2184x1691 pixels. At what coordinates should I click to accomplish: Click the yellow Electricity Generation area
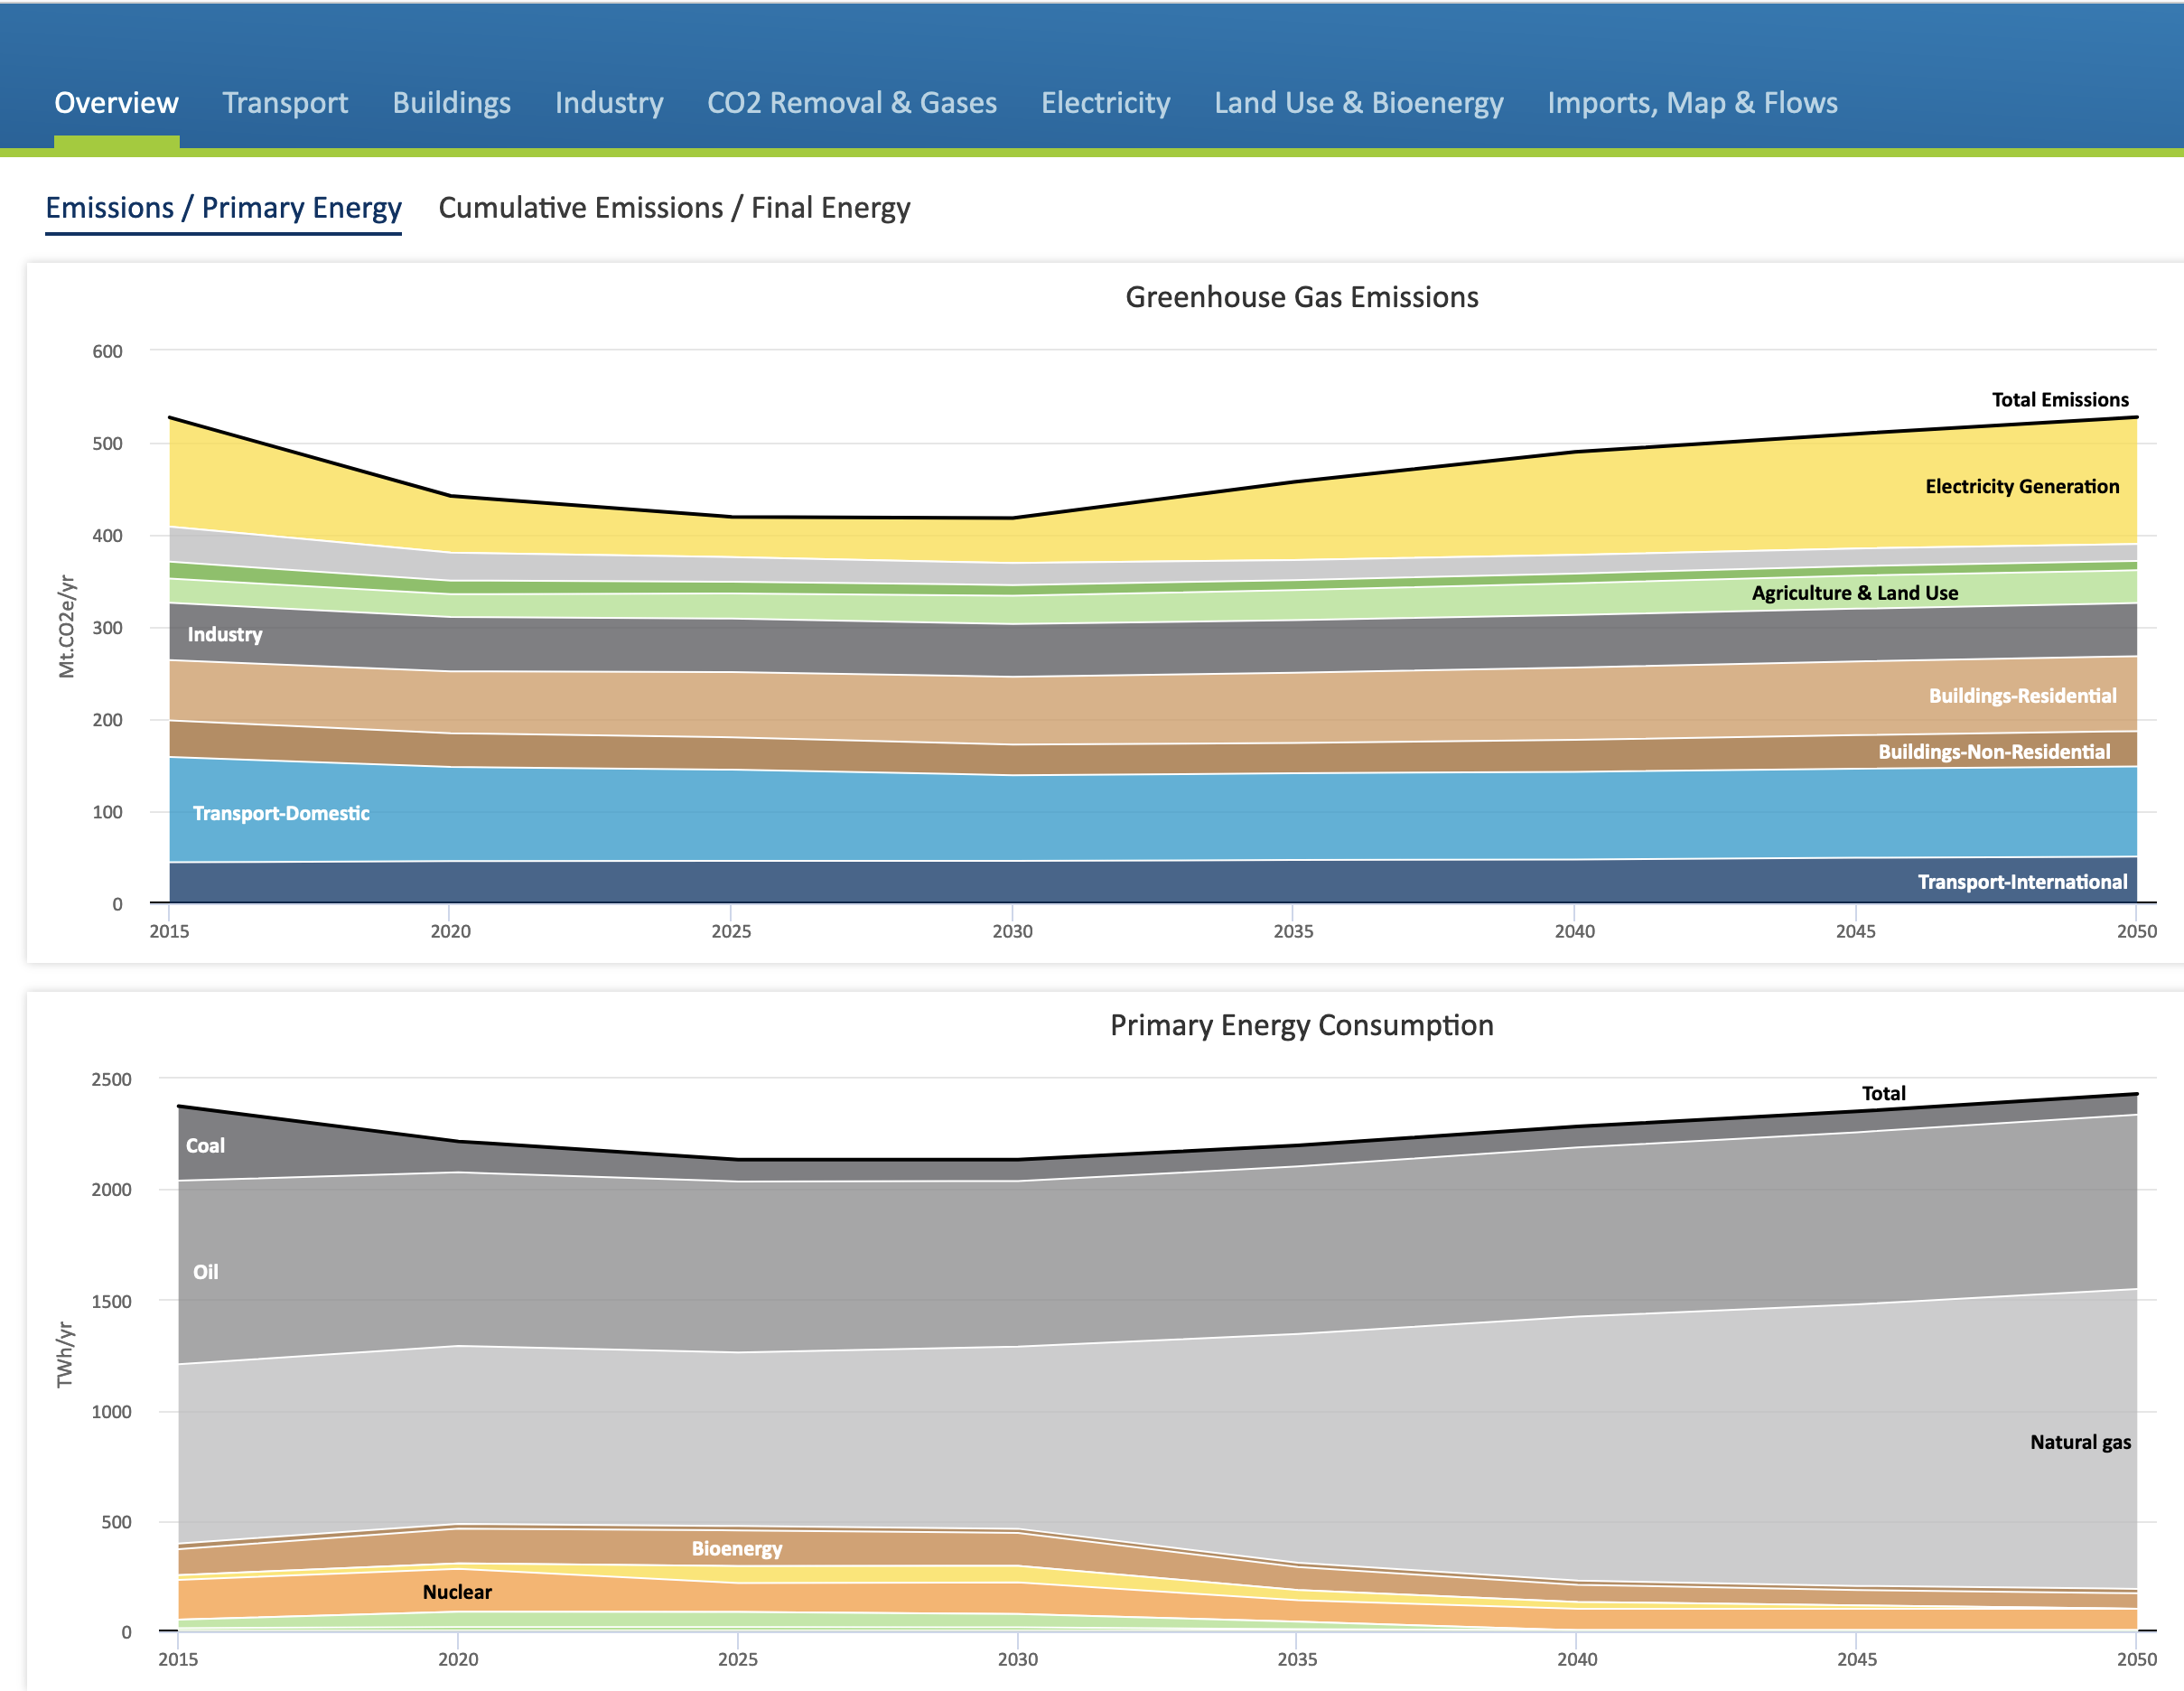click(x=2021, y=487)
